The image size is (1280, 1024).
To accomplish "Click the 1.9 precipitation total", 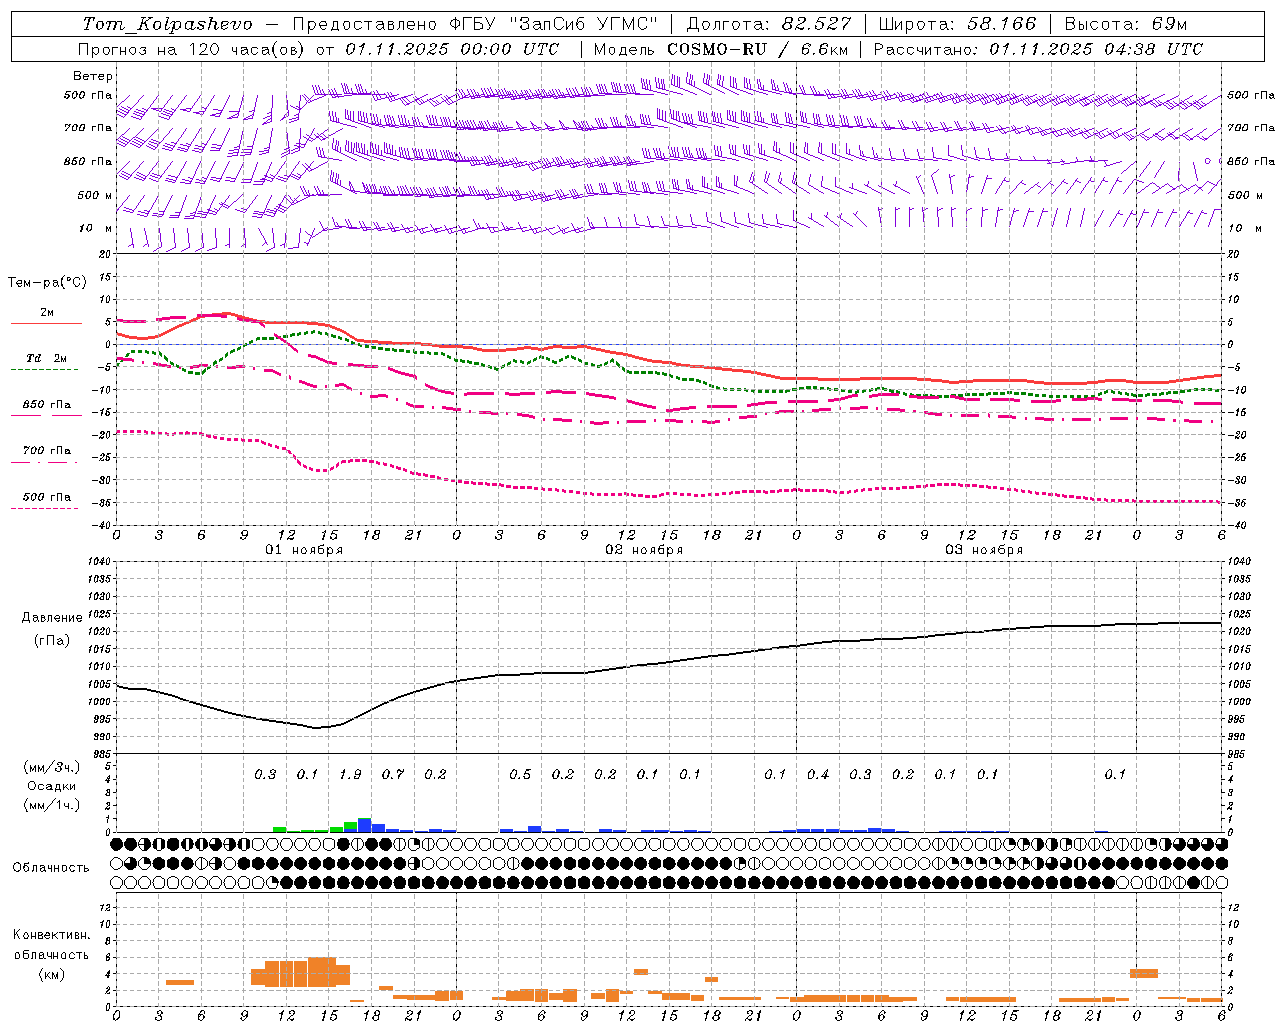I will coord(350,775).
